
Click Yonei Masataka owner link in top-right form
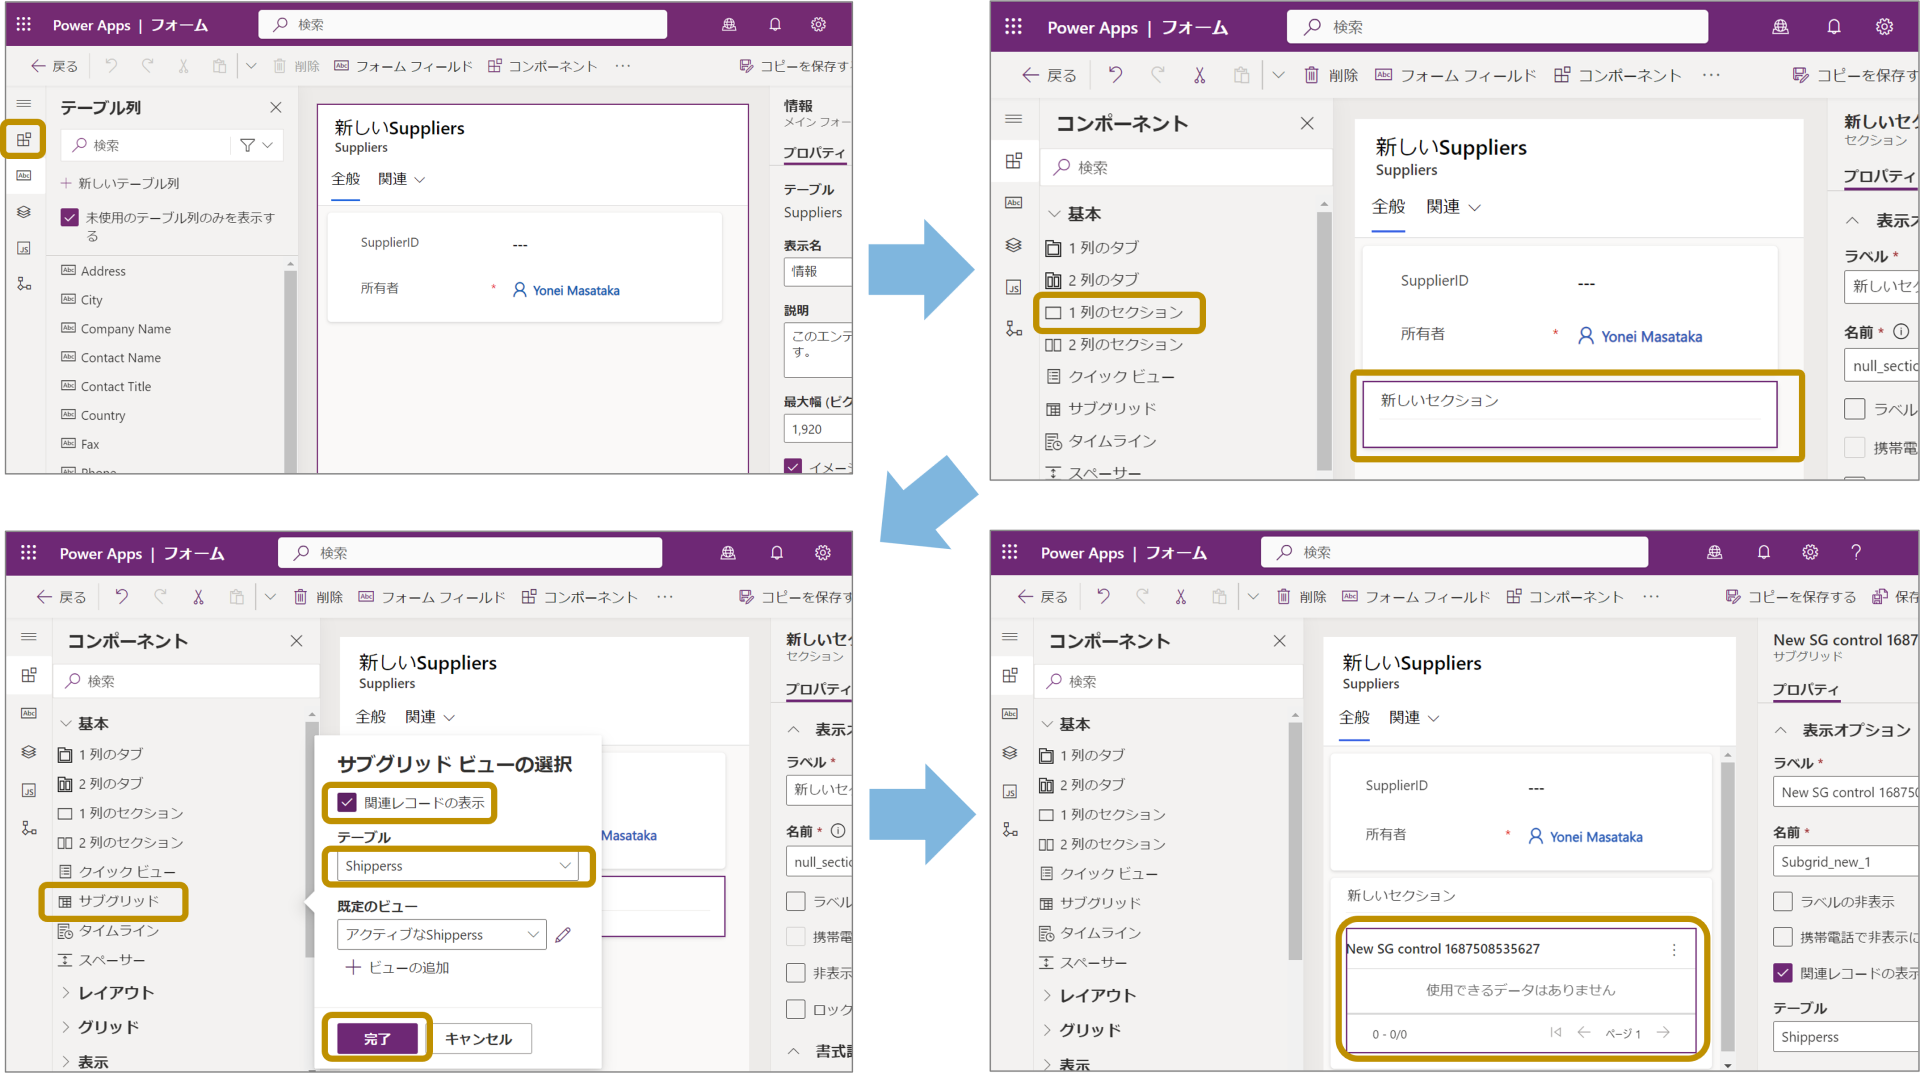click(x=1651, y=337)
